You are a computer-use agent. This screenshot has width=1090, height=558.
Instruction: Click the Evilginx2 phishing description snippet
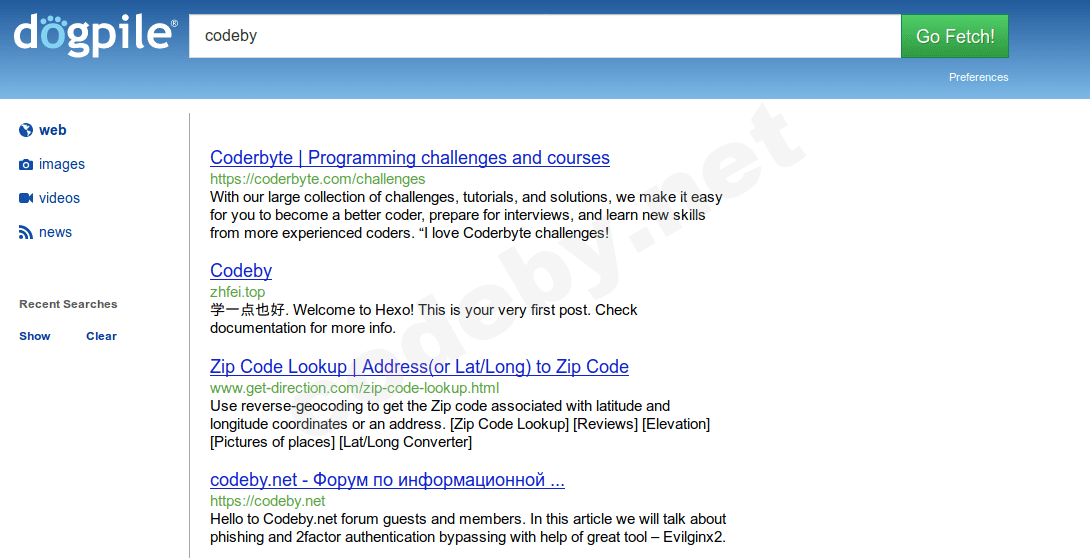point(468,528)
